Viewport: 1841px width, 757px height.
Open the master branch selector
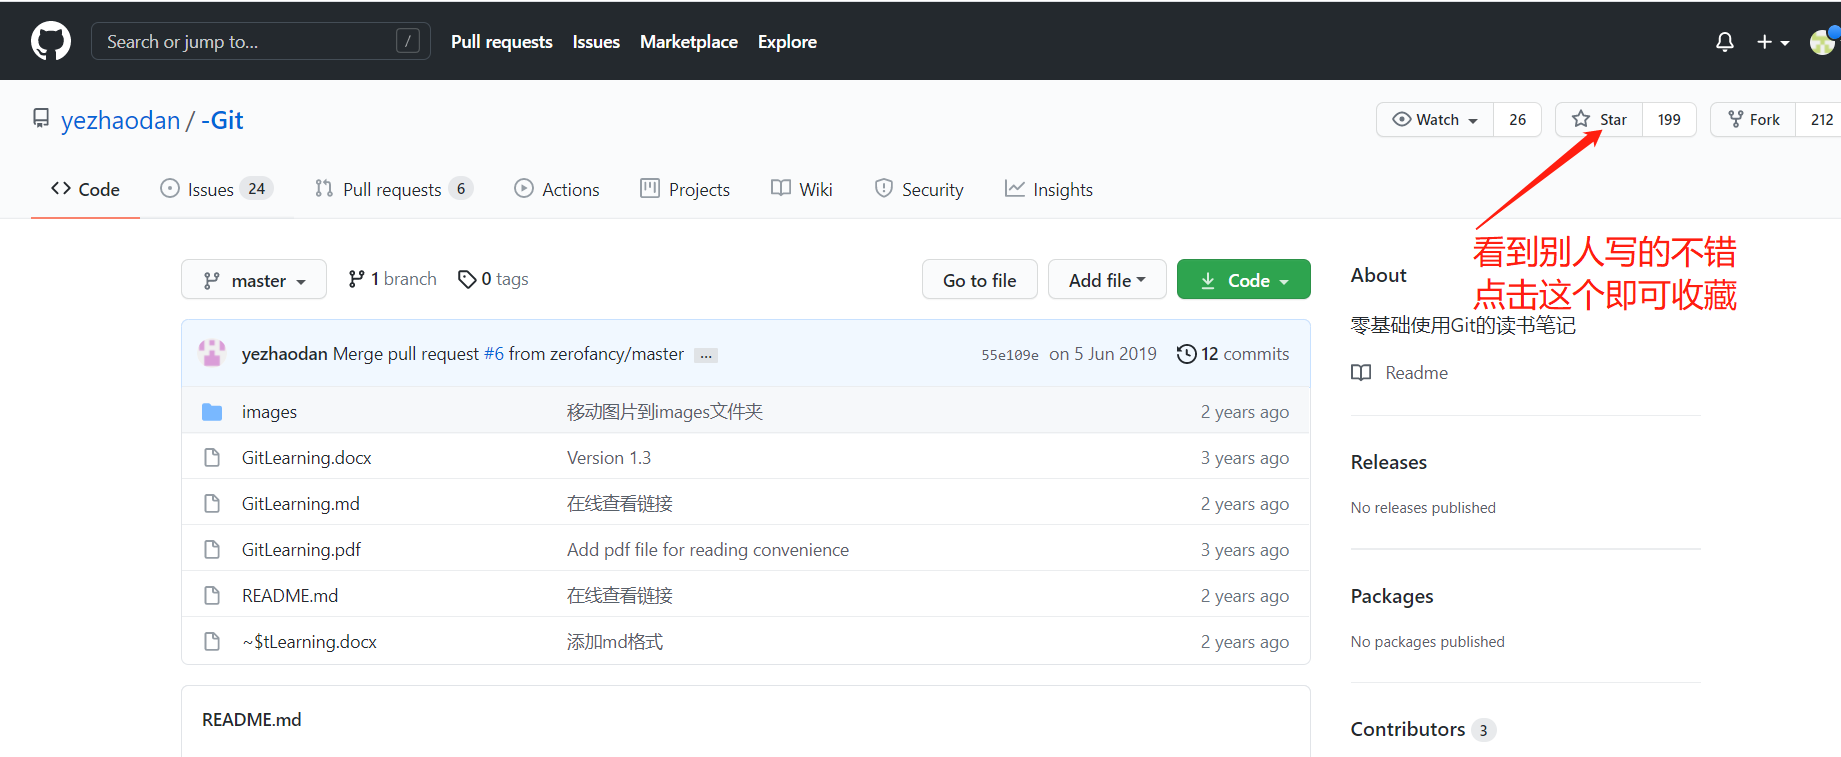click(254, 280)
